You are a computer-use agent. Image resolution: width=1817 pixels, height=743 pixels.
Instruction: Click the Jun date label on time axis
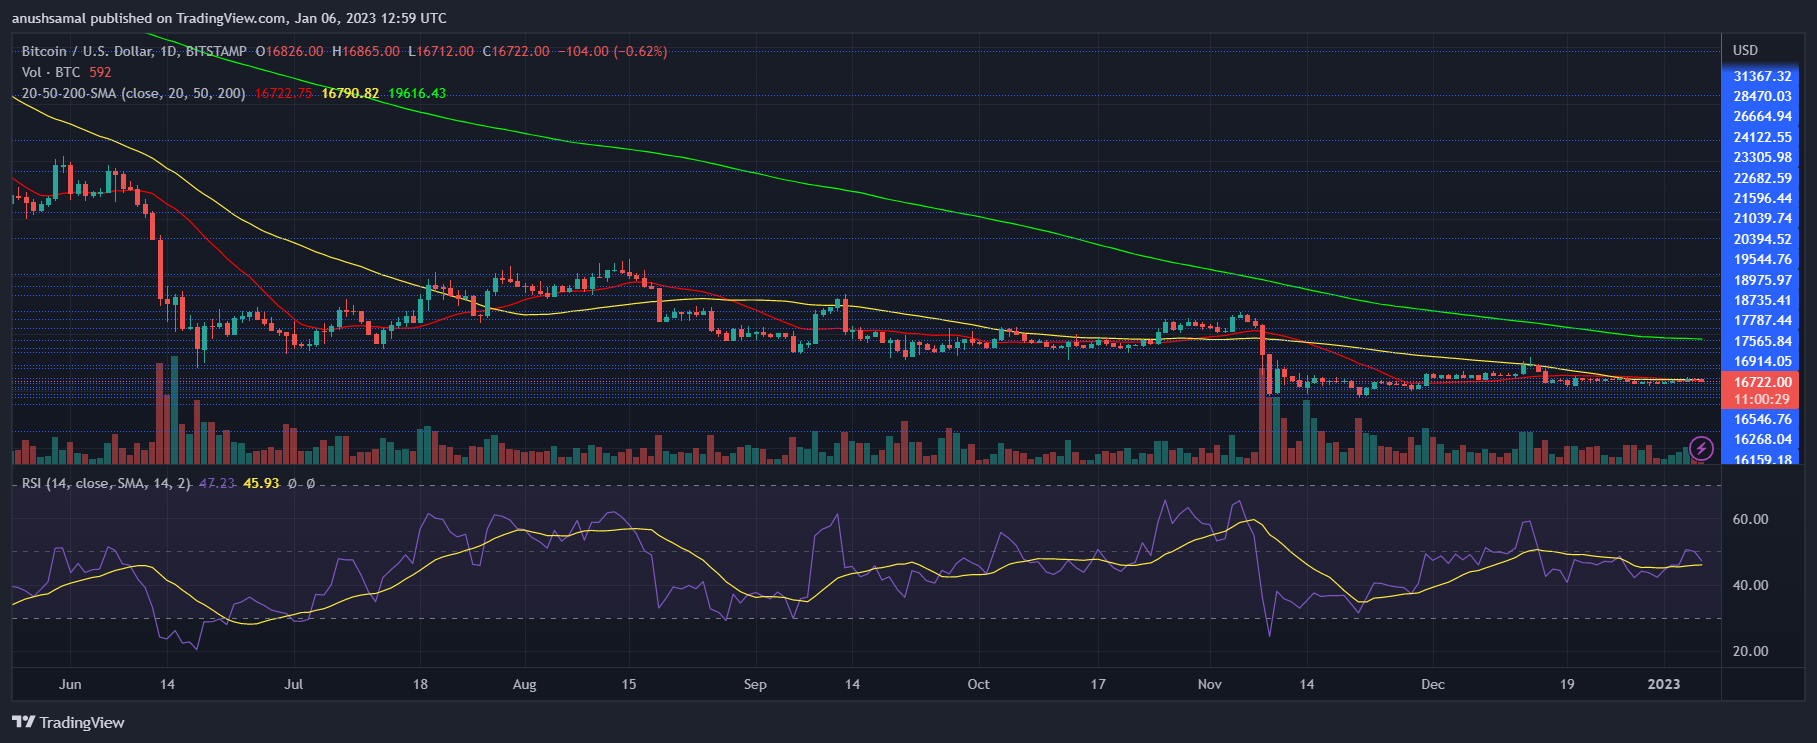tap(70, 684)
